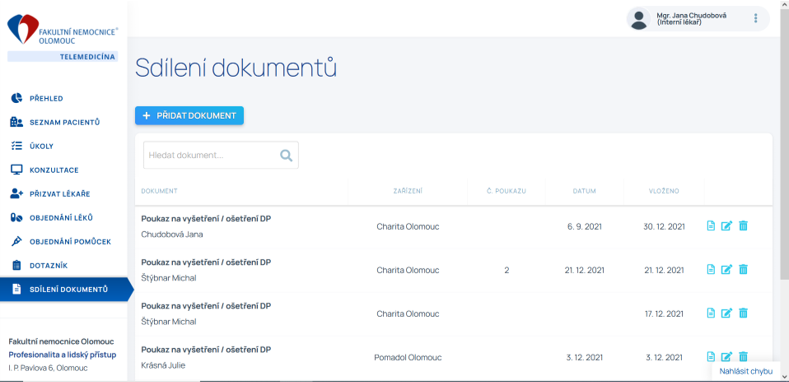Open the three-dot user menu
This screenshot has height=382, width=789.
pyautogui.click(x=755, y=19)
